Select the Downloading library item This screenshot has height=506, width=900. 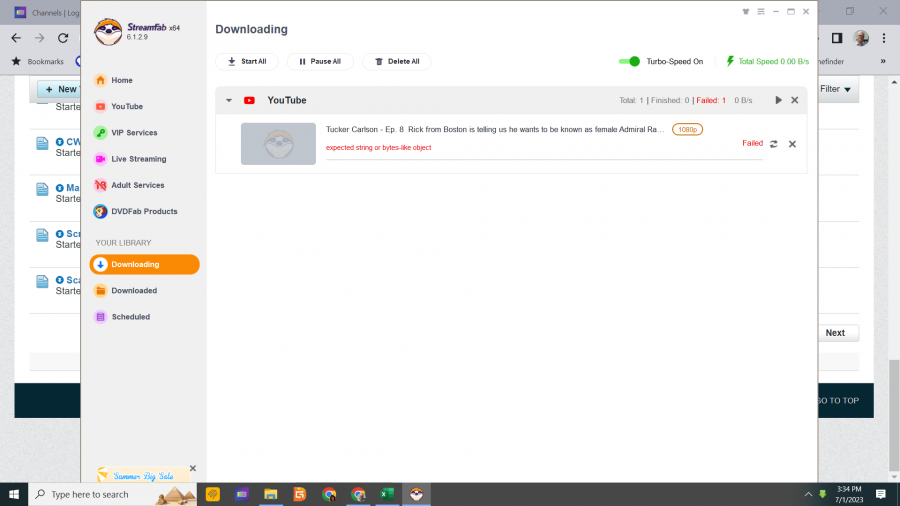coord(145,264)
